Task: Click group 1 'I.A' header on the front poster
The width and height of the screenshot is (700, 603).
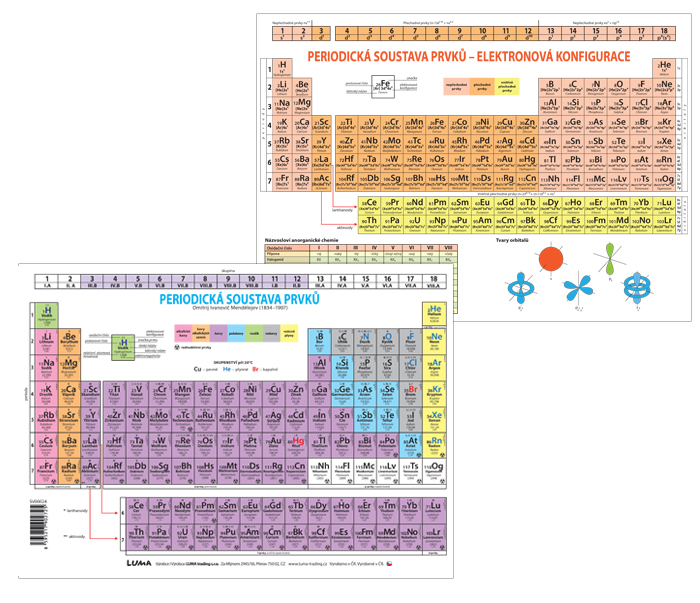Action: (x=46, y=282)
